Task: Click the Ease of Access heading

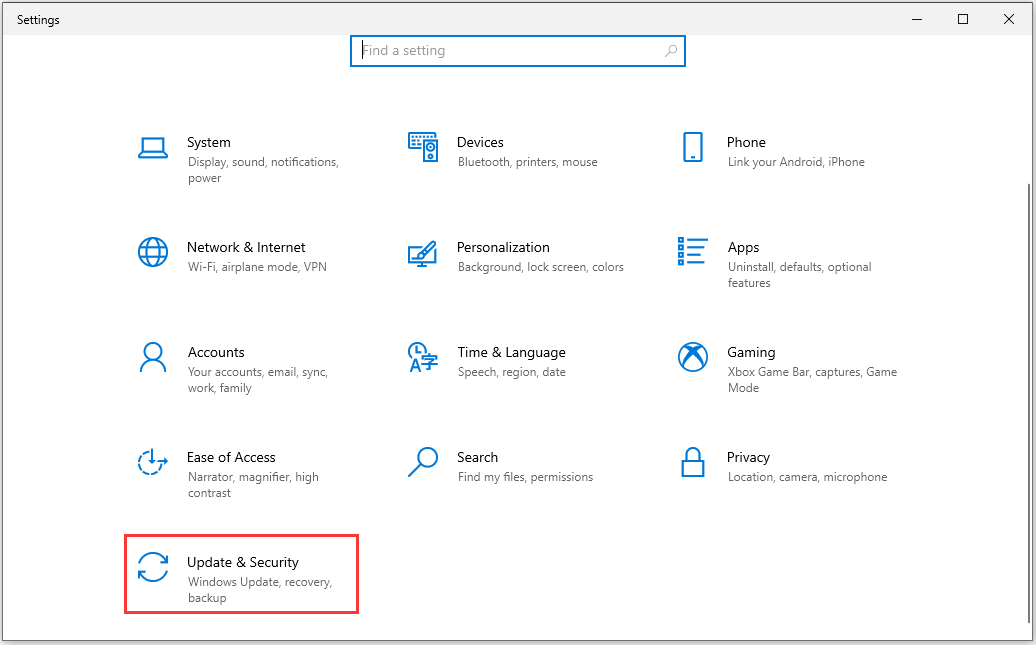Action: pos(231,457)
